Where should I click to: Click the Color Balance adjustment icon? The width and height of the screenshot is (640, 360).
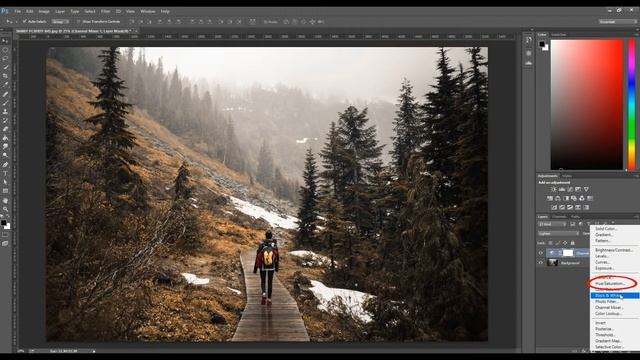coord(558,198)
